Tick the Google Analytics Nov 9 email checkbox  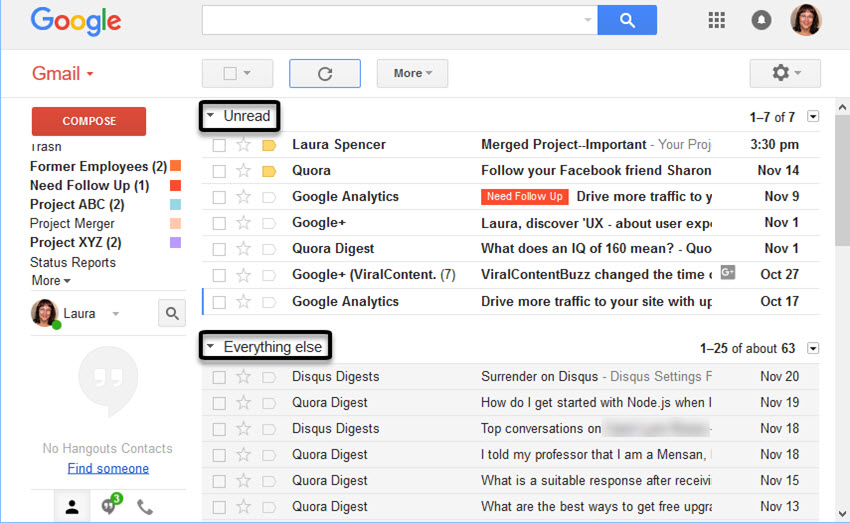tap(219, 197)
